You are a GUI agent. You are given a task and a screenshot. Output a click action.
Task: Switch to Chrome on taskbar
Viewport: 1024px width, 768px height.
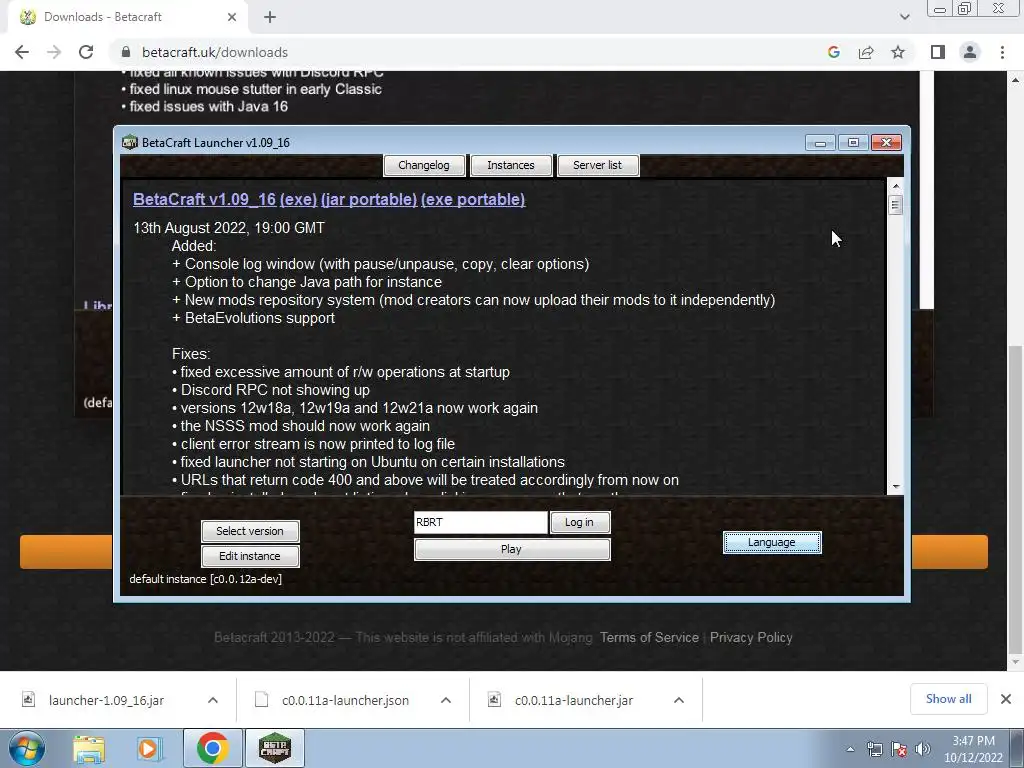point(212,748)
